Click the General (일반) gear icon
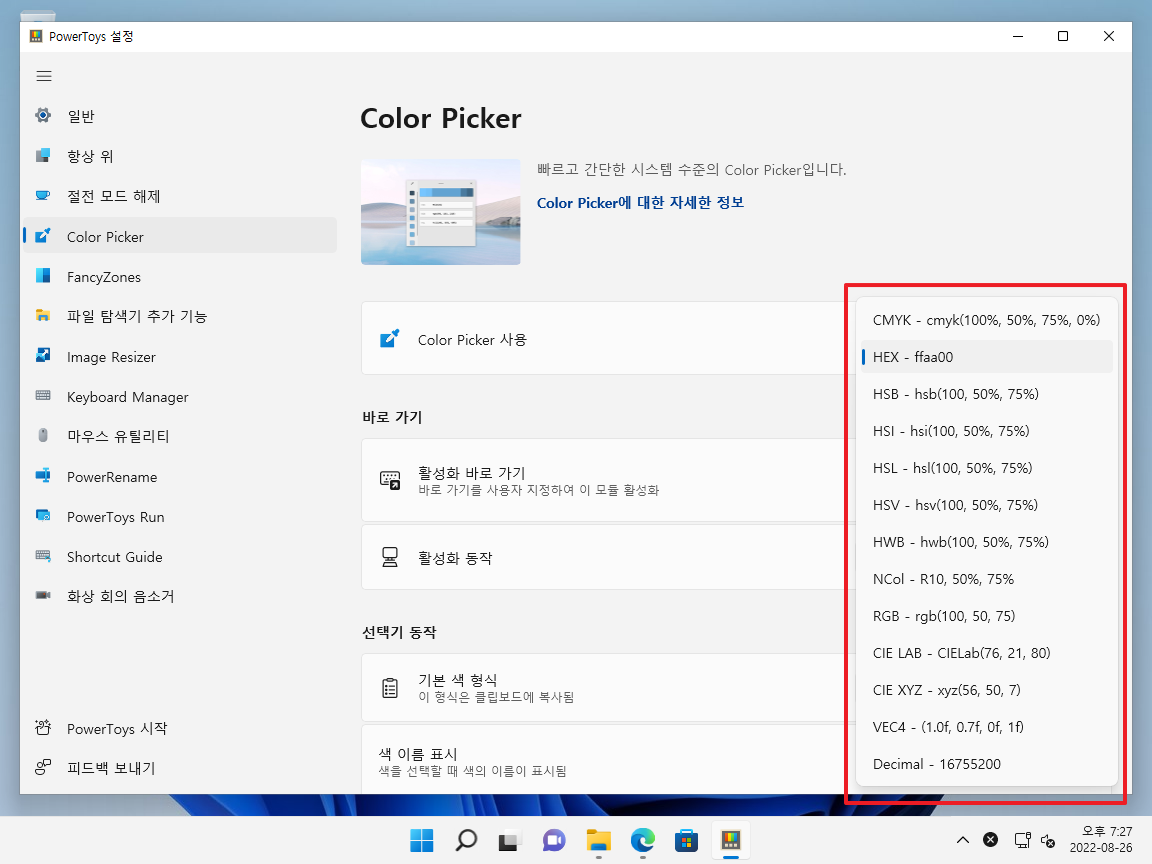 click(43, 115)
